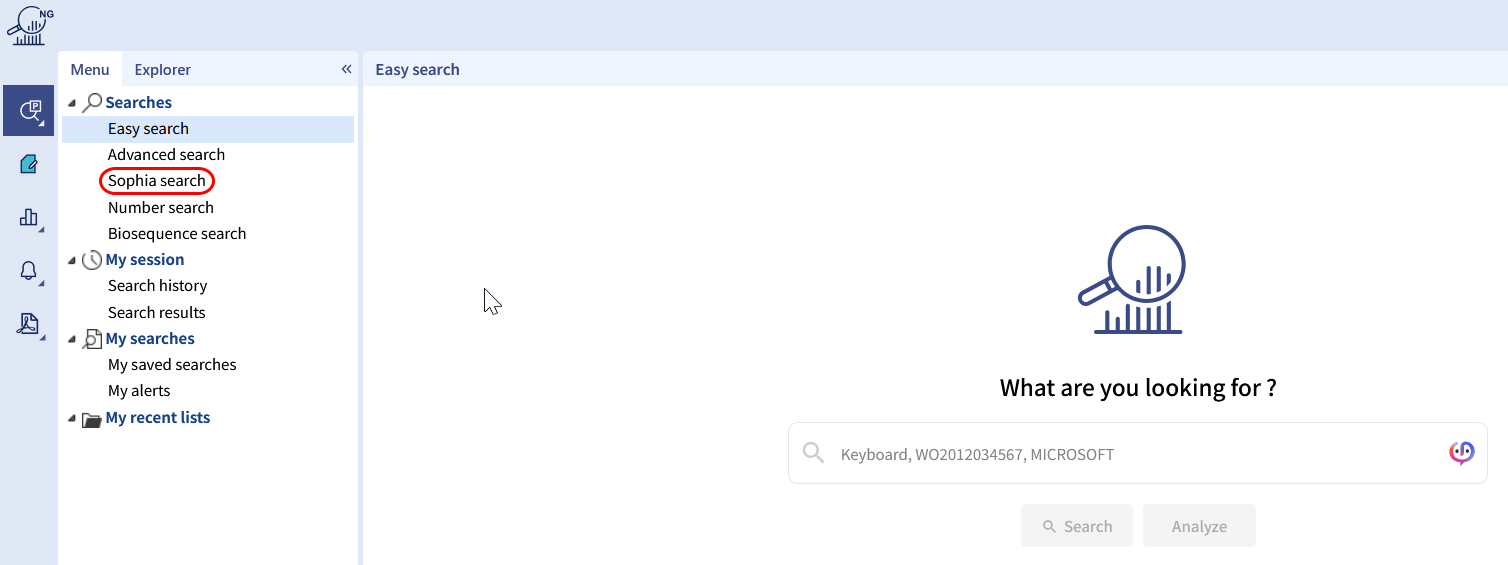The height and width of the screenshot is (565, 1508).
Task: Collapse the My session tree section
Action: click(71, 260)
